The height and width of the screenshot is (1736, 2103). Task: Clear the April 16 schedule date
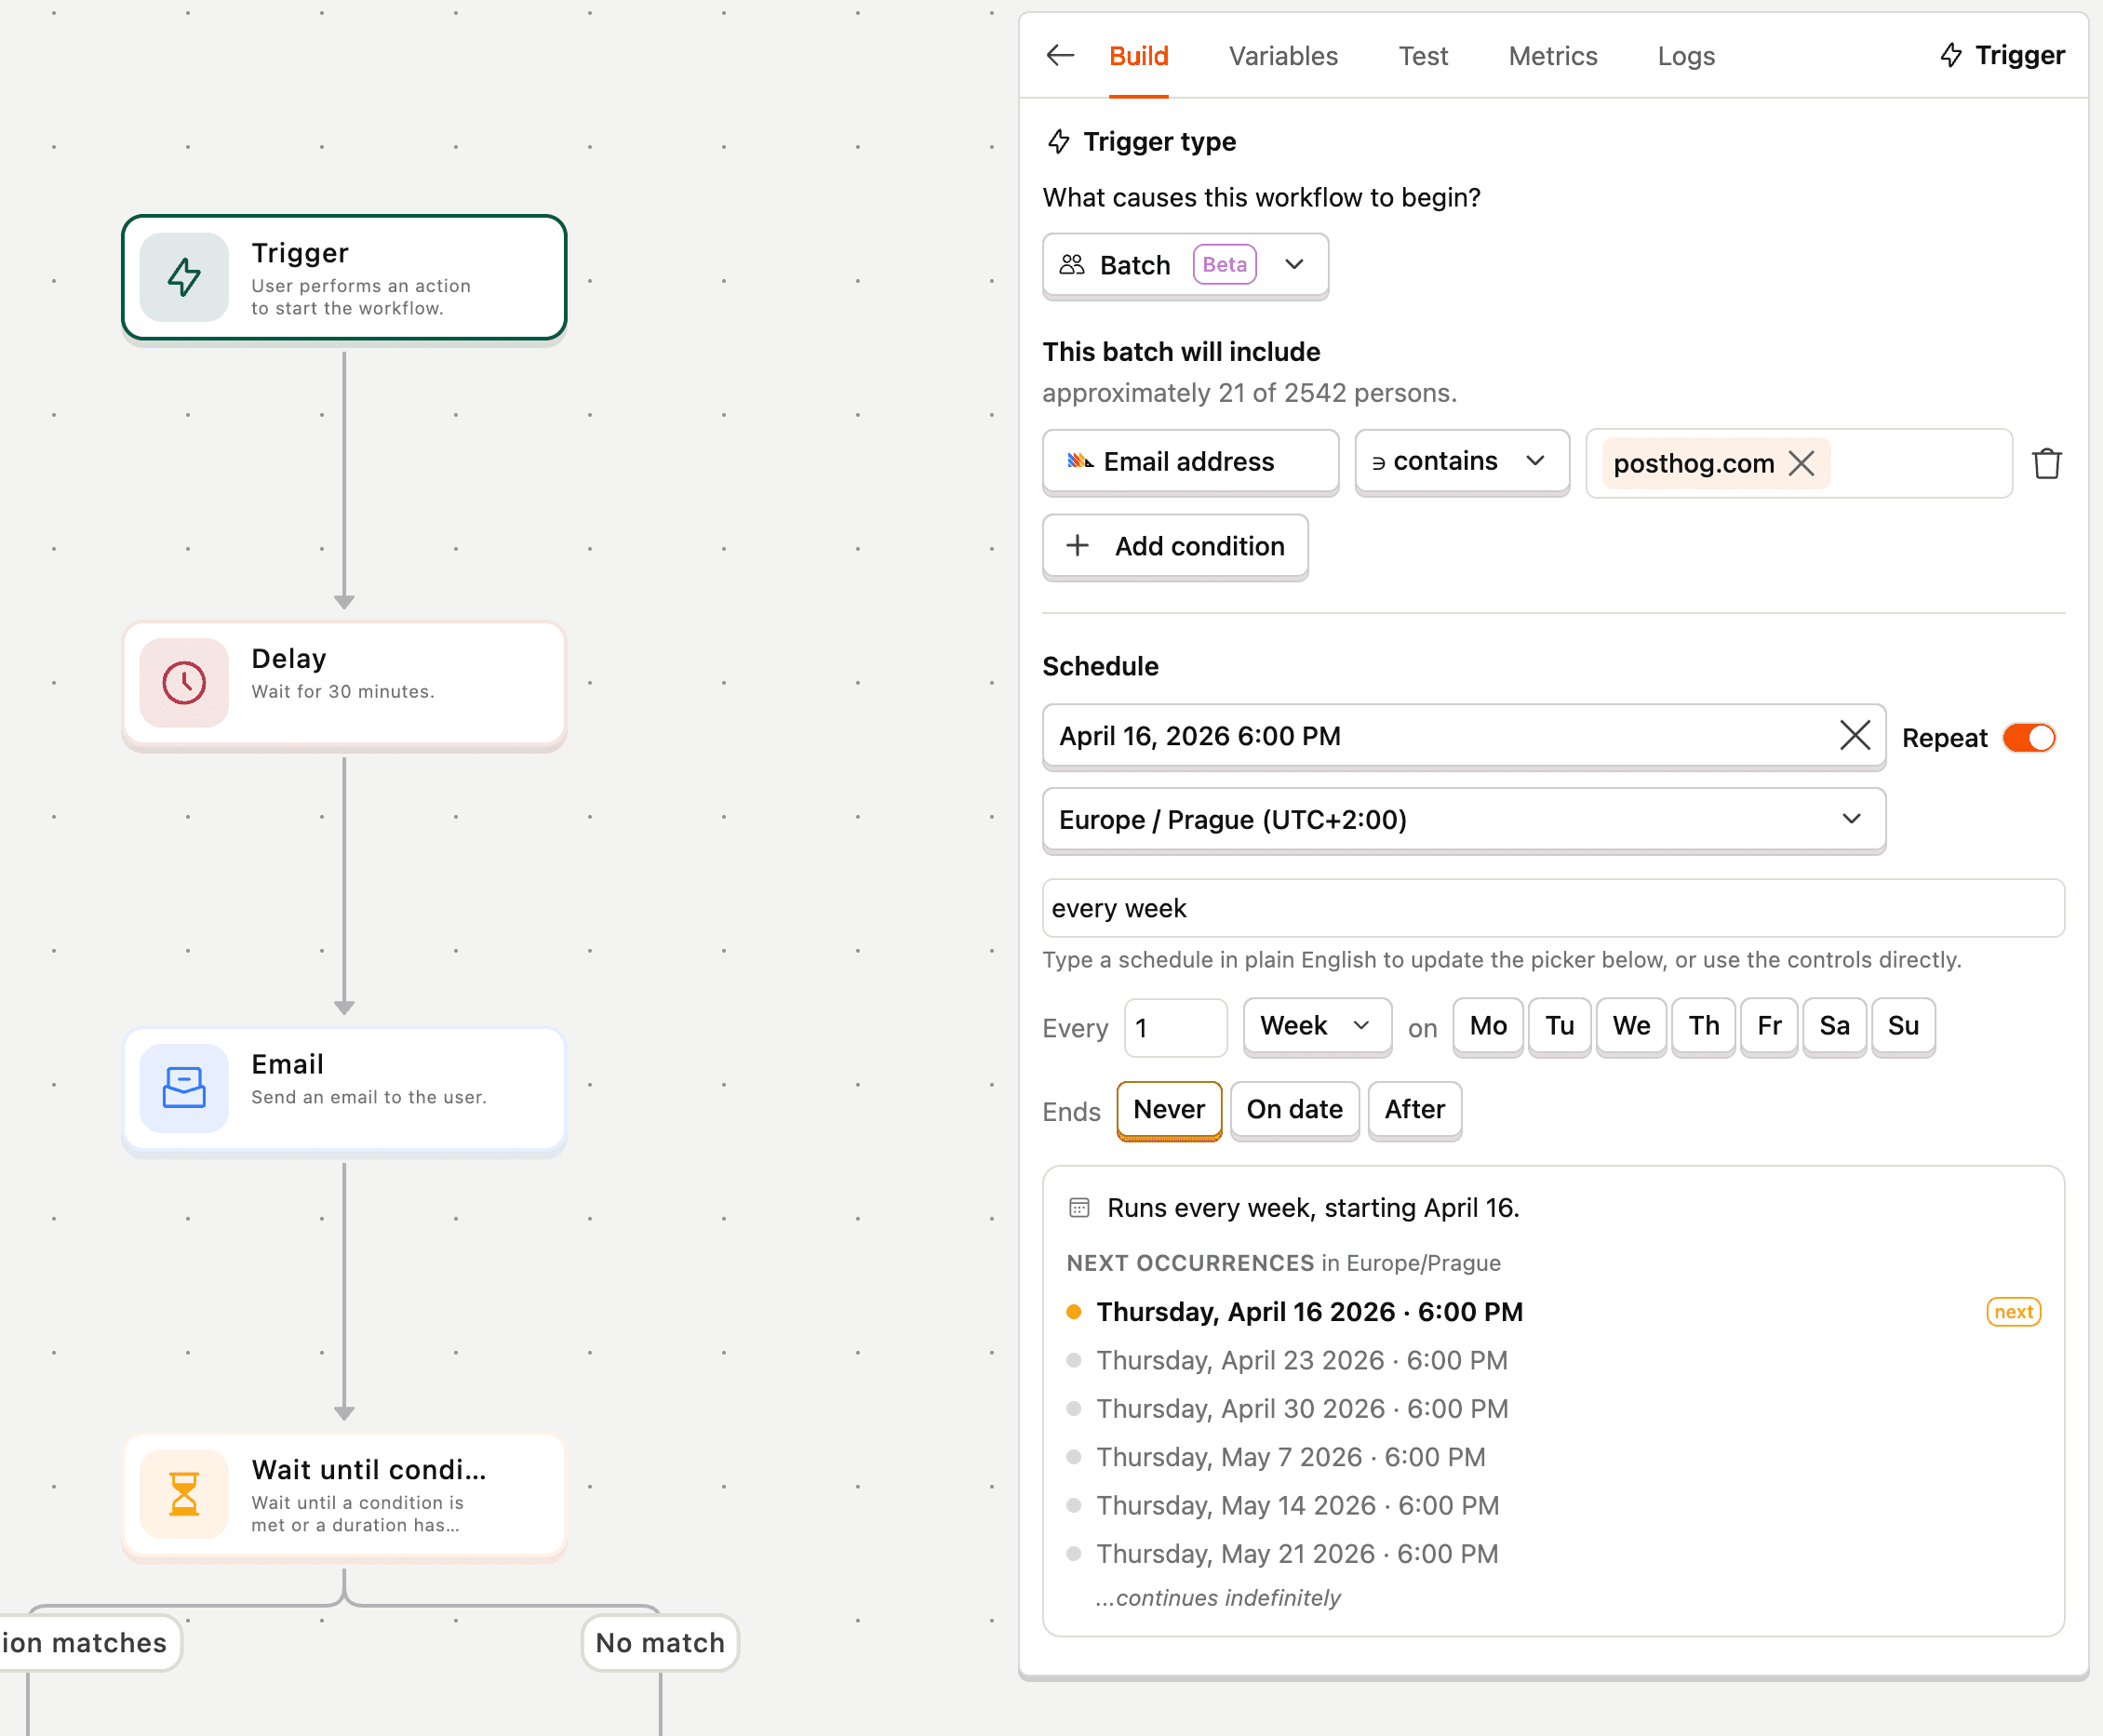click(1854, 736)
